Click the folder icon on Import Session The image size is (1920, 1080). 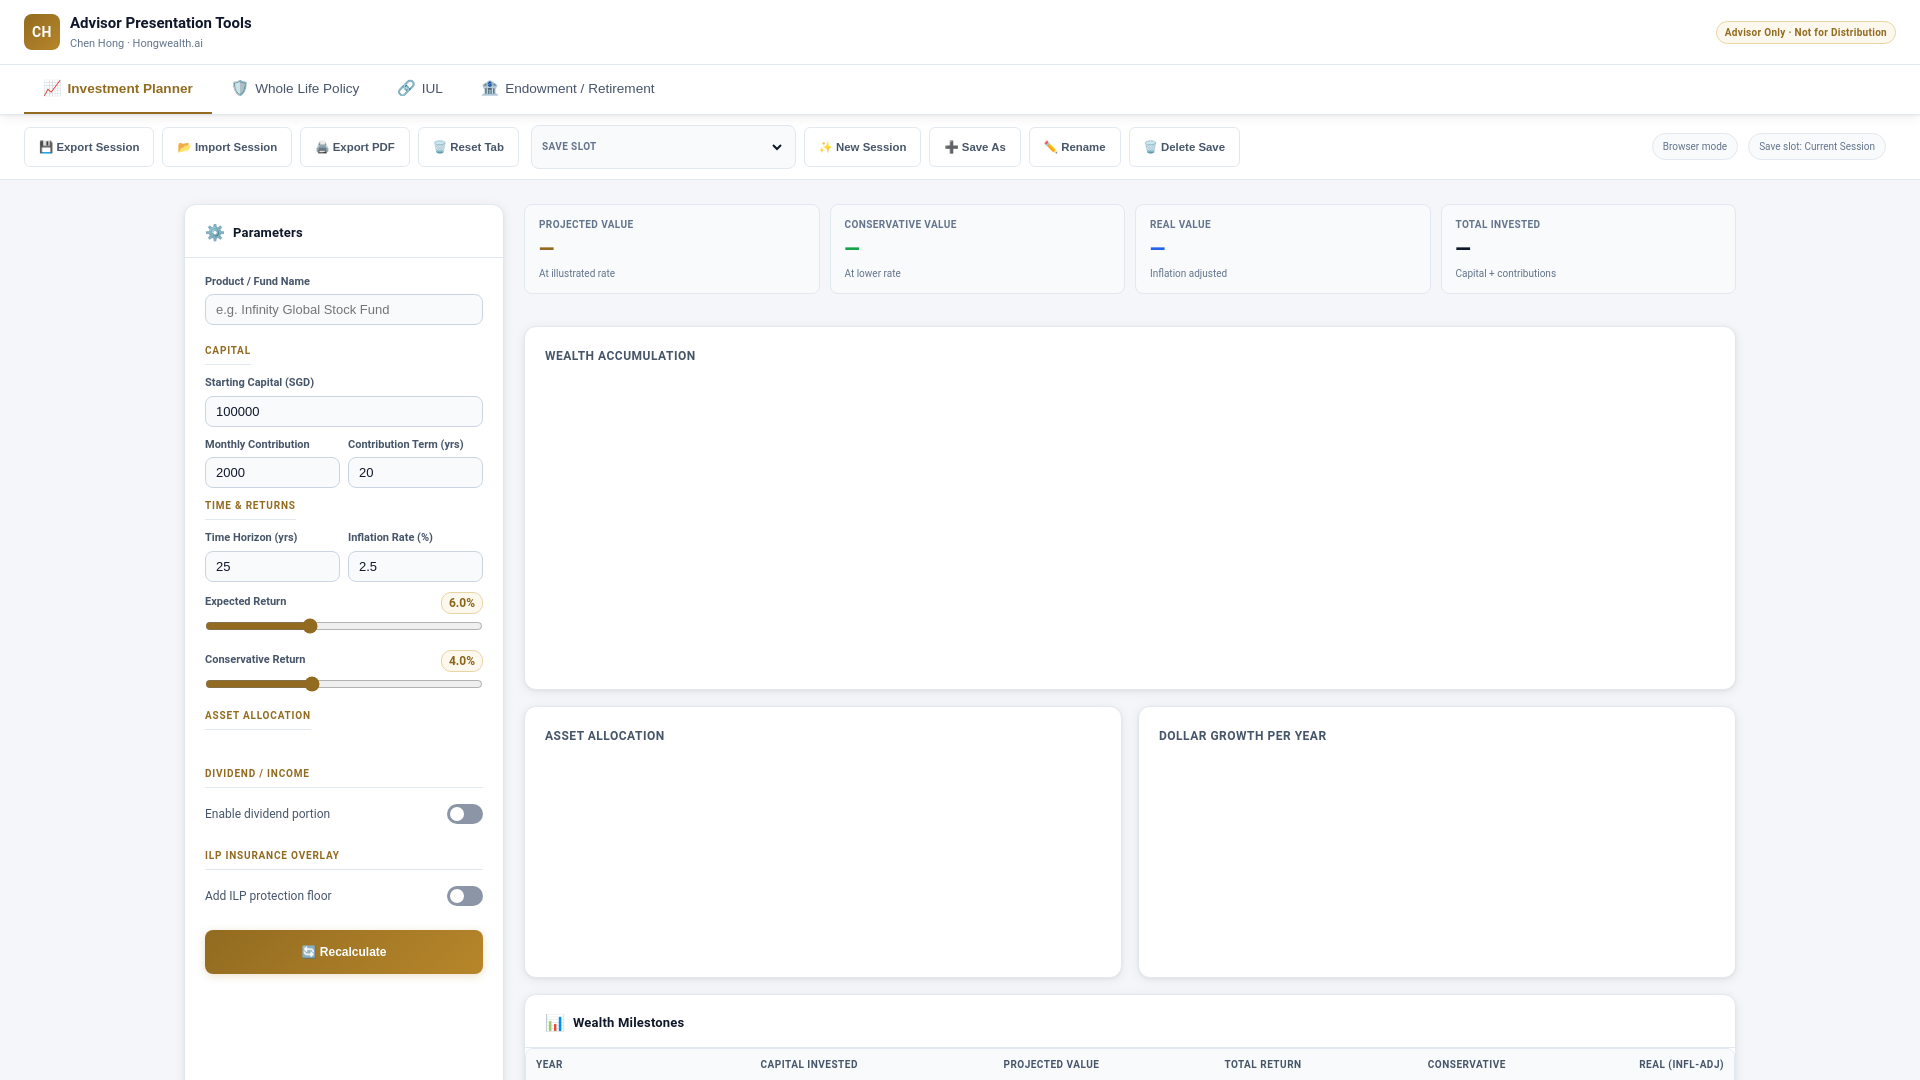[x=184, y=147]
